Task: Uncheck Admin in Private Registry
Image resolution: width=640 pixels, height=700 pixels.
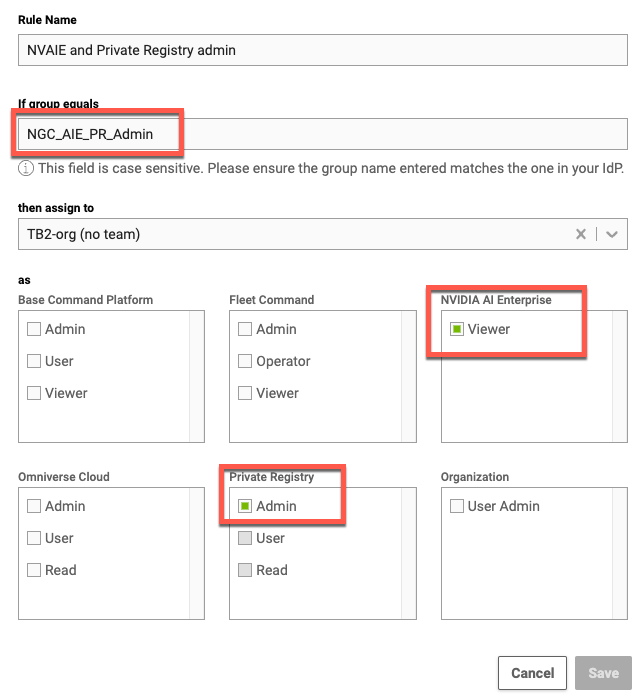Action: [245, 506]
